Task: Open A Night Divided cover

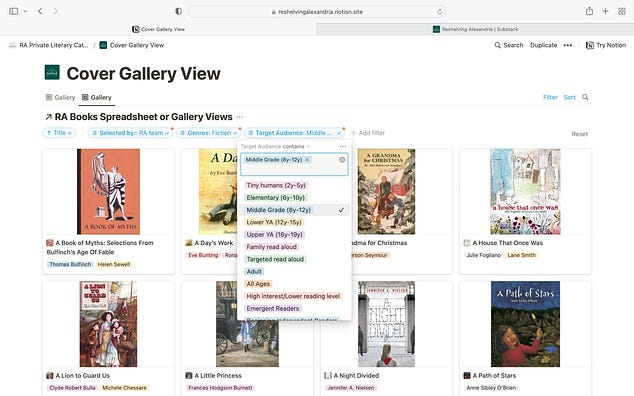Action: click(x=386, y=324)
